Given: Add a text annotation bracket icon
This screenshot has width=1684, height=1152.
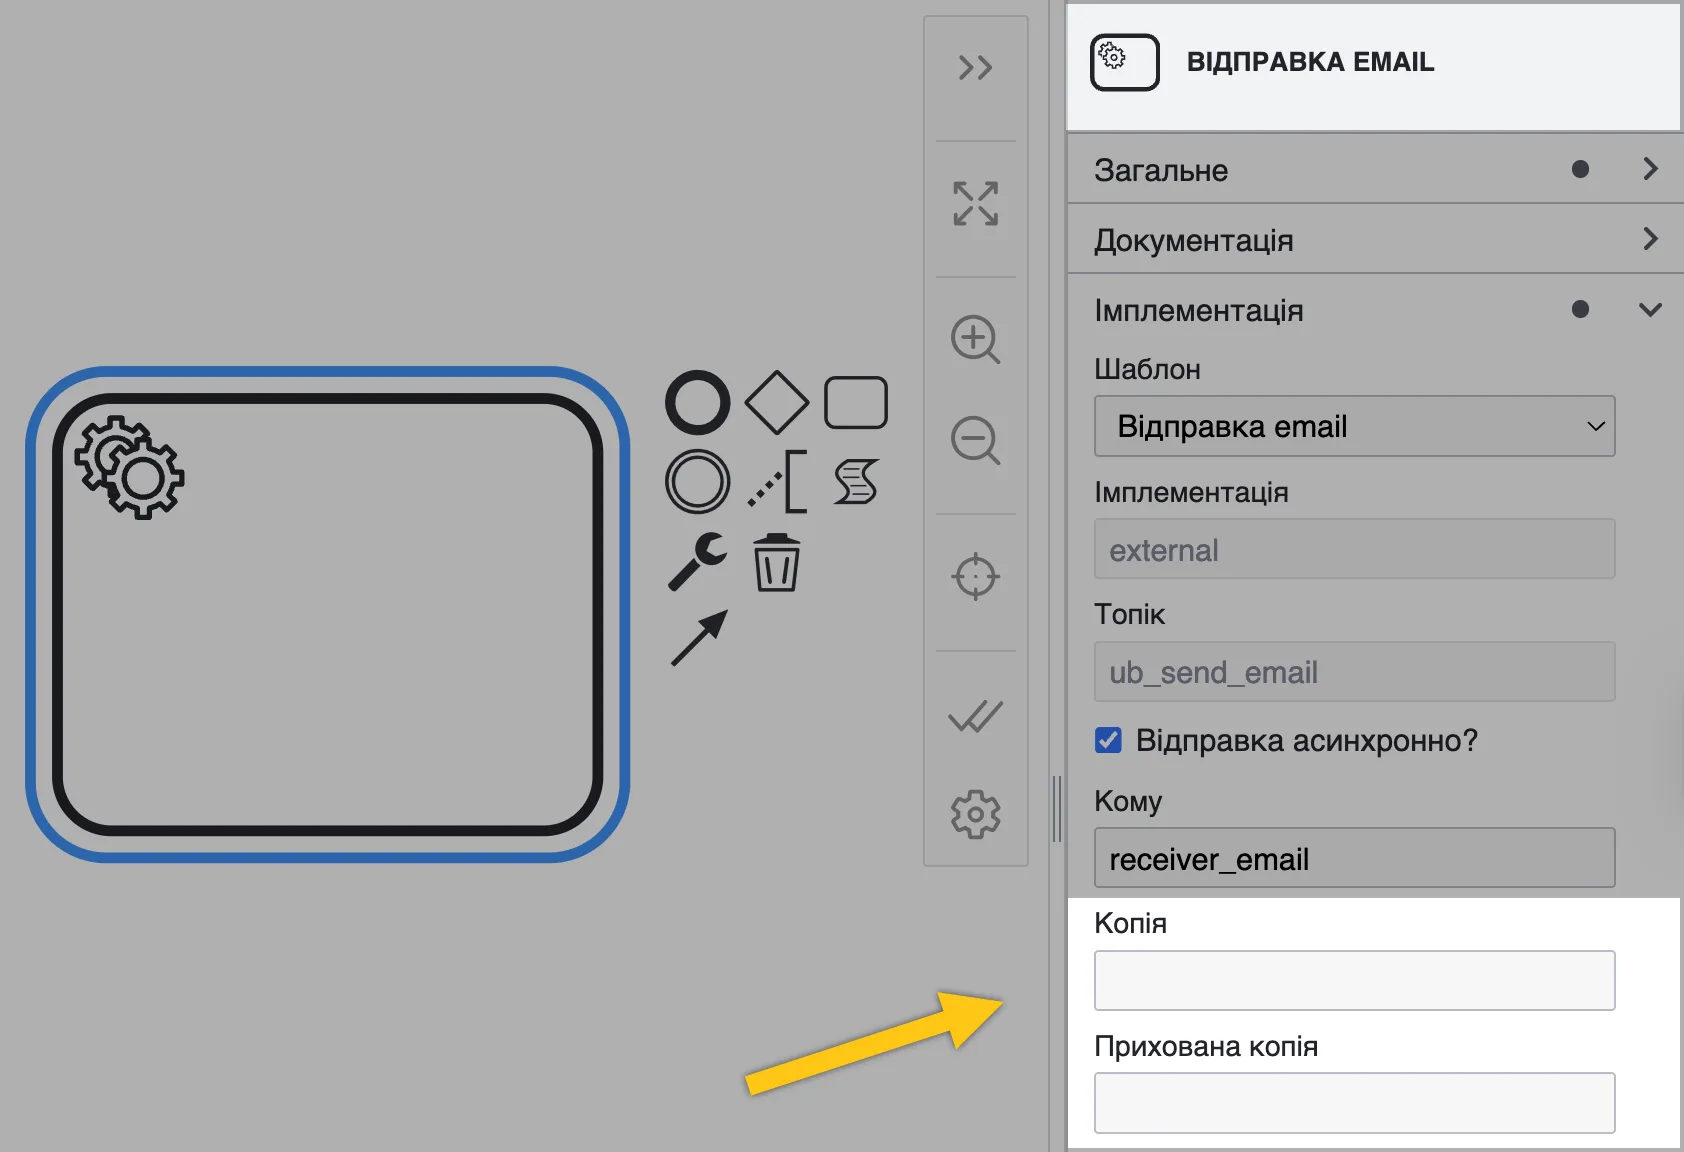Looking at the screenshot, I should point(777,482).
